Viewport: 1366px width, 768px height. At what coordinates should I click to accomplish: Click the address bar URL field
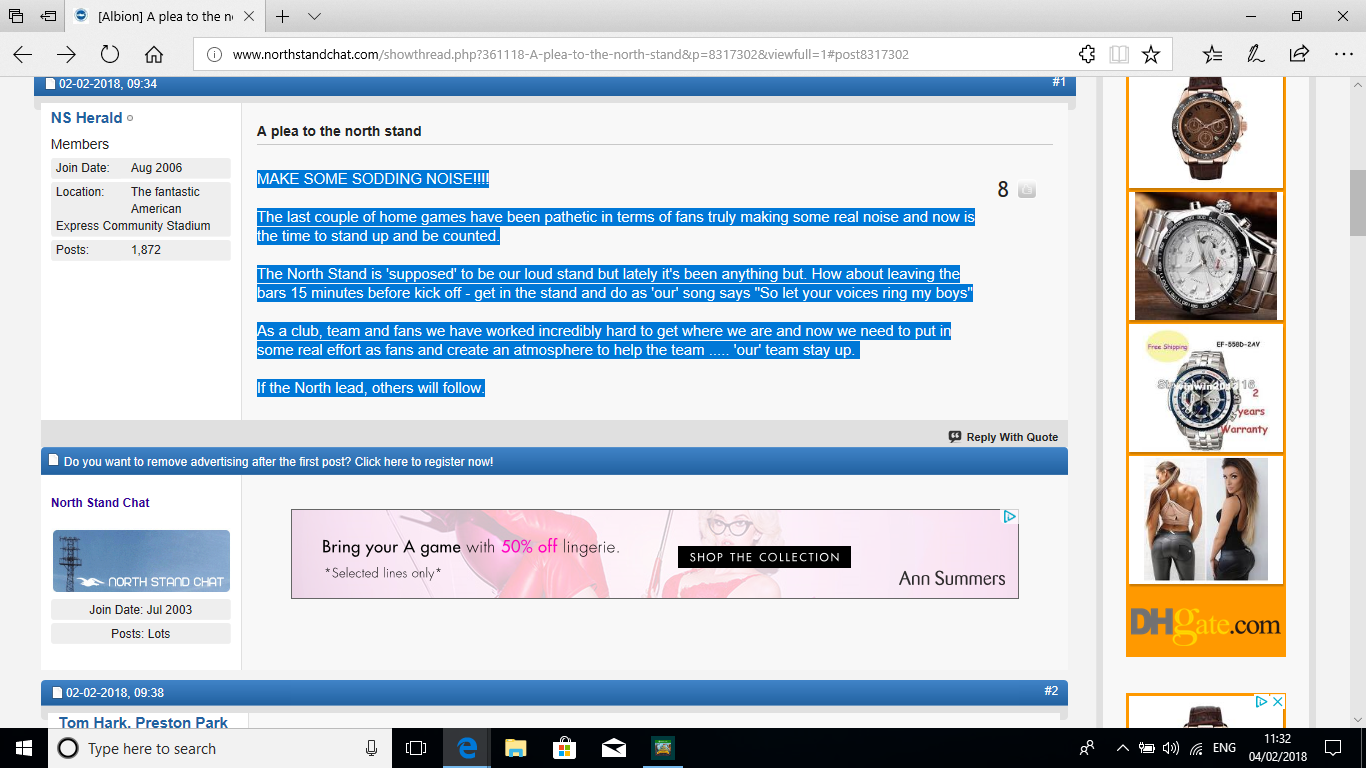(640, 54)
